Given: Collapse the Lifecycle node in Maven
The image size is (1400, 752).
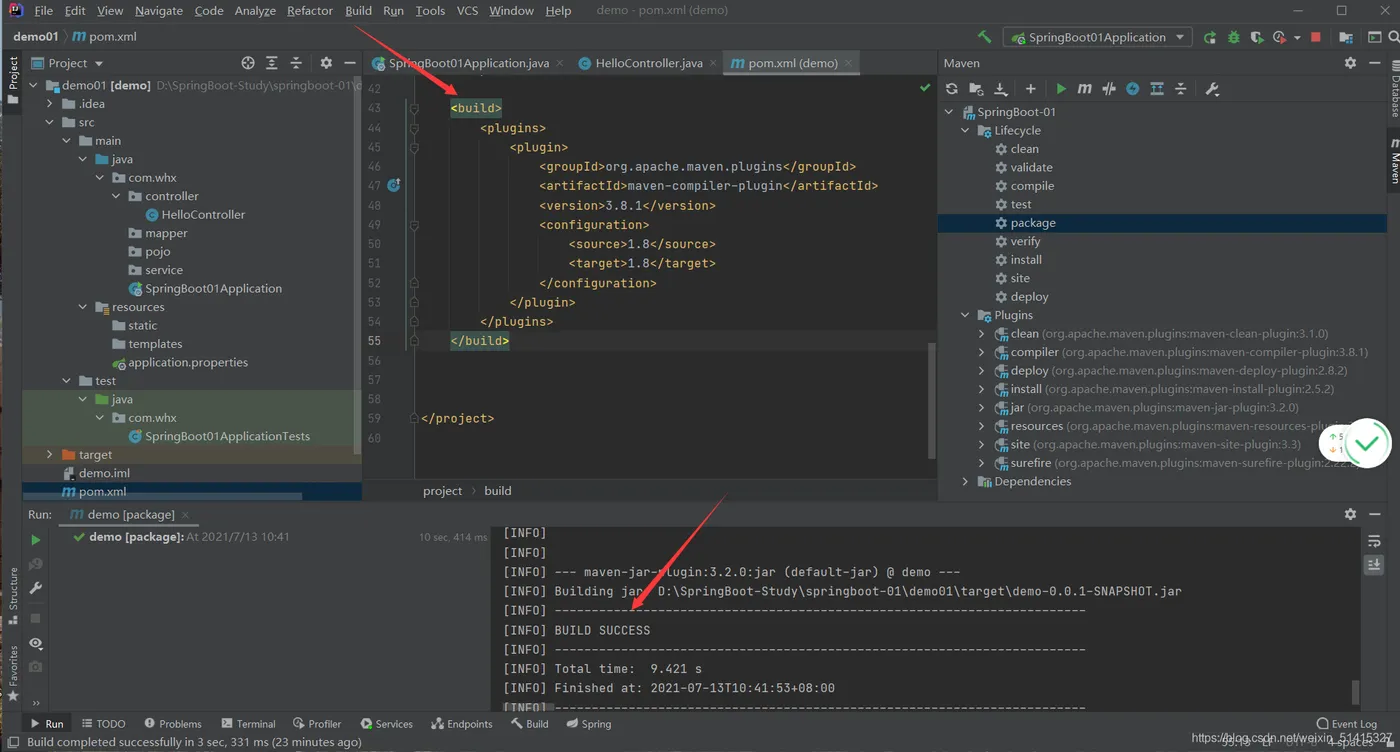Looking at the screenshot, I should pos(965,131).
